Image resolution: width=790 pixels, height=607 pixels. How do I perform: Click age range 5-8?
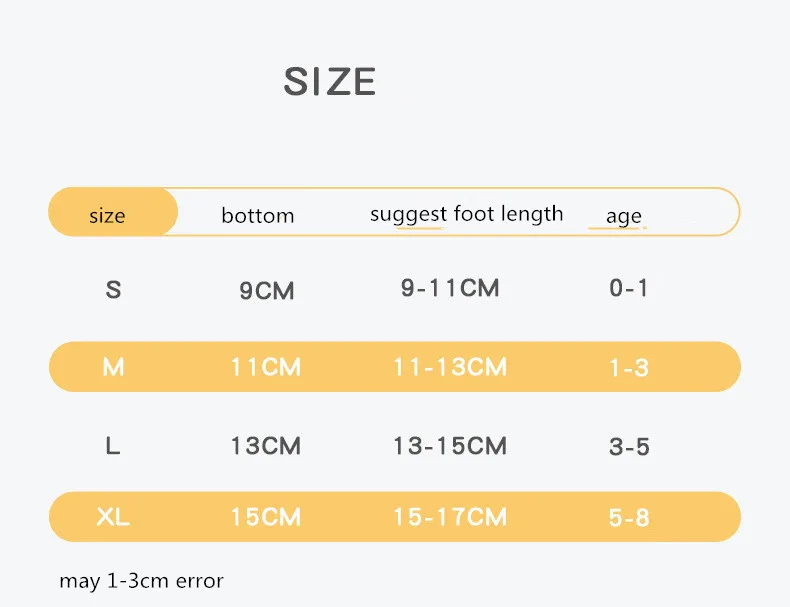coord(629,518)
